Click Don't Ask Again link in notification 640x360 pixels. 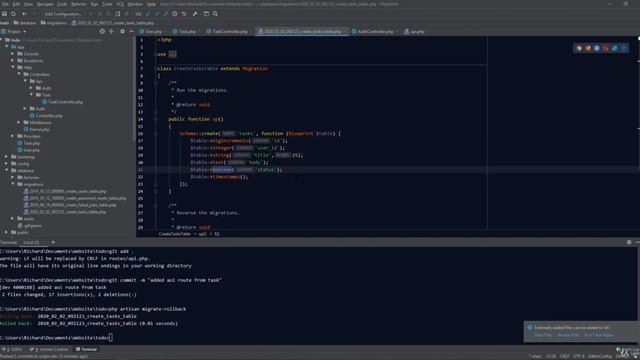(599, 335)
